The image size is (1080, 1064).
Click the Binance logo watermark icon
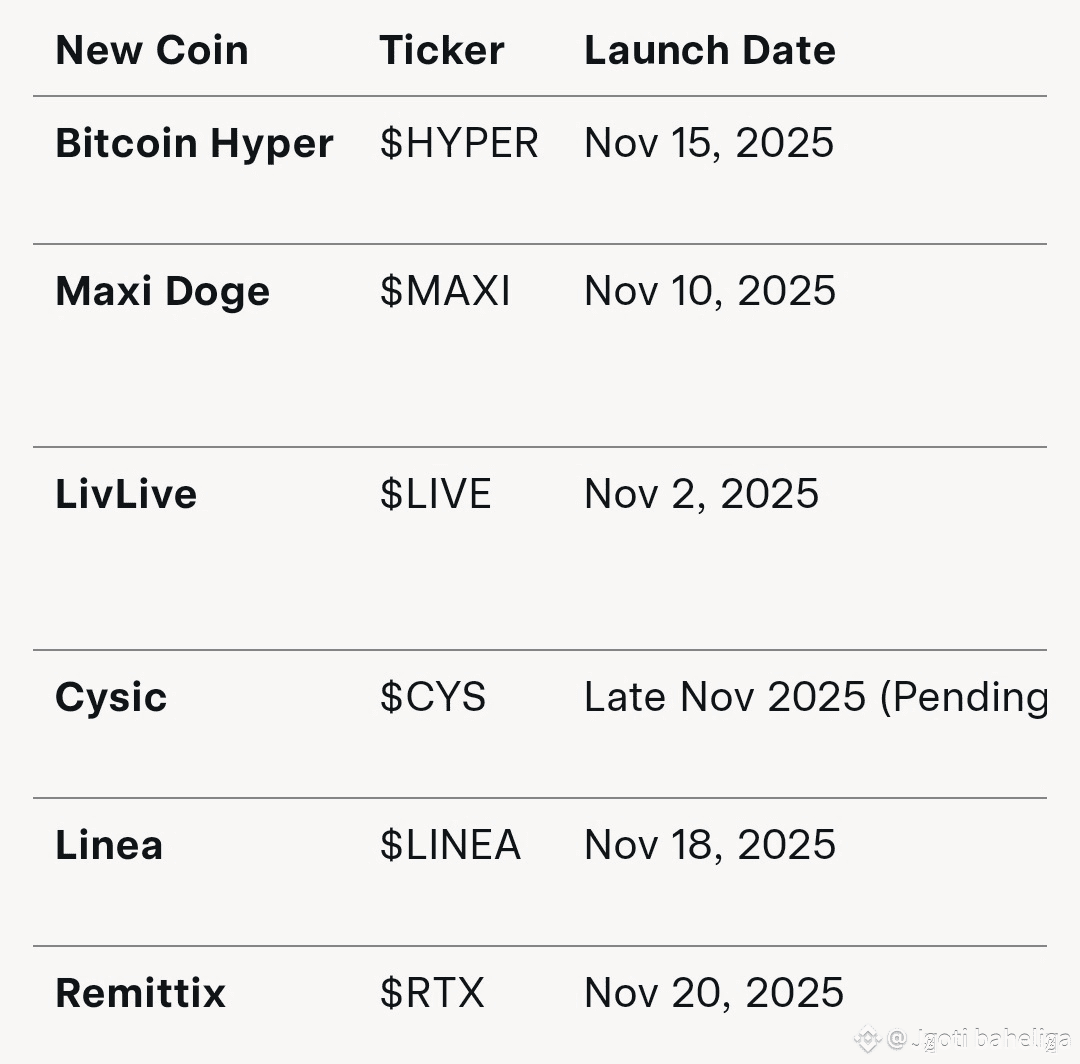tap(867, 1039)
